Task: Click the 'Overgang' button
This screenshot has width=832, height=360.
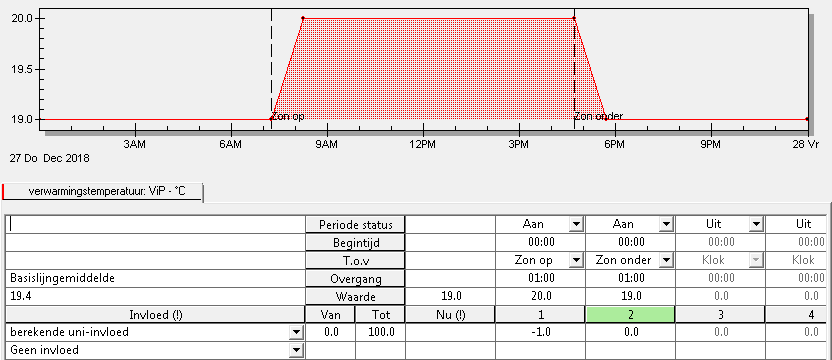Action: [x=356, y=279]
